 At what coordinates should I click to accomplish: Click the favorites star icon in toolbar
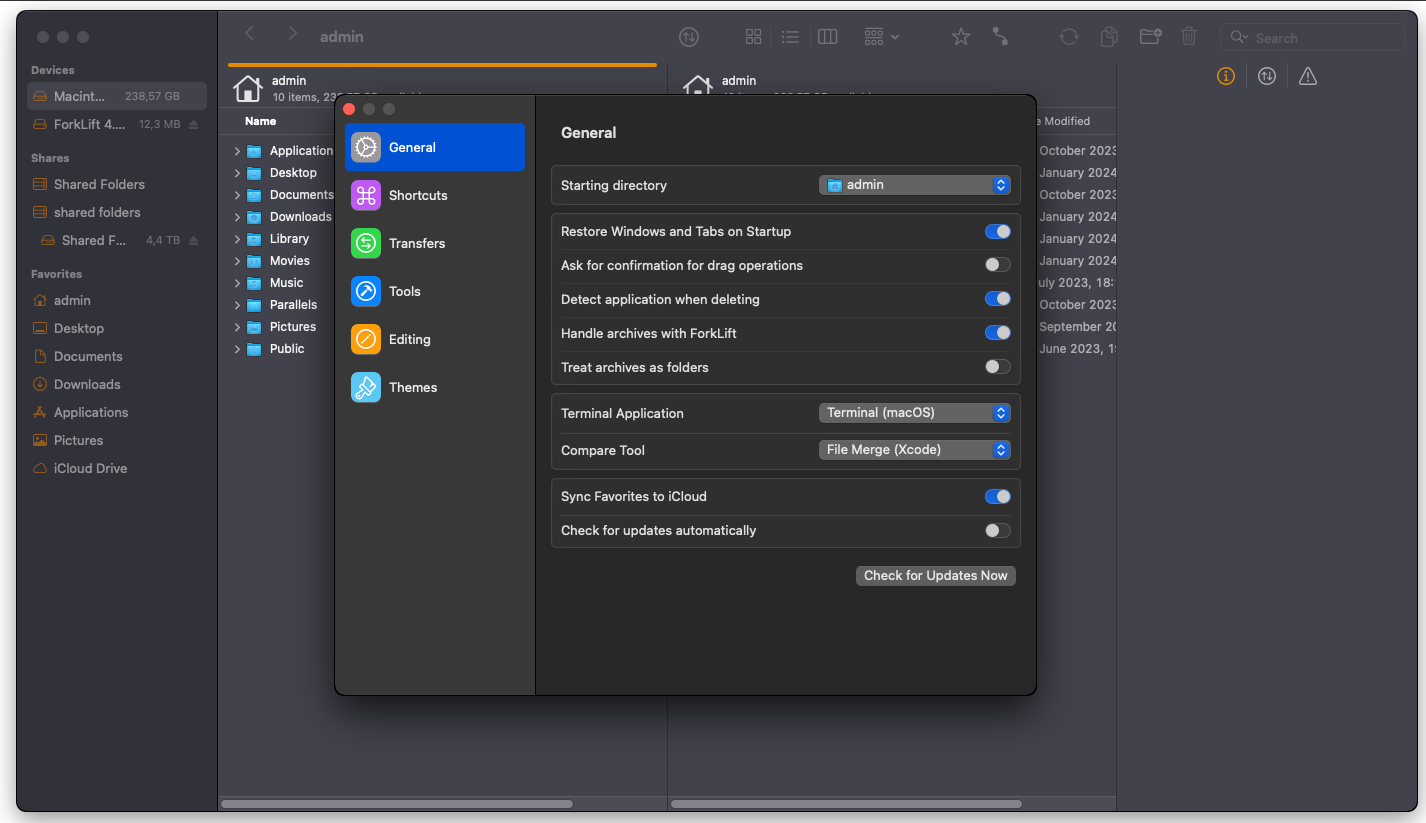pos(960,37)
